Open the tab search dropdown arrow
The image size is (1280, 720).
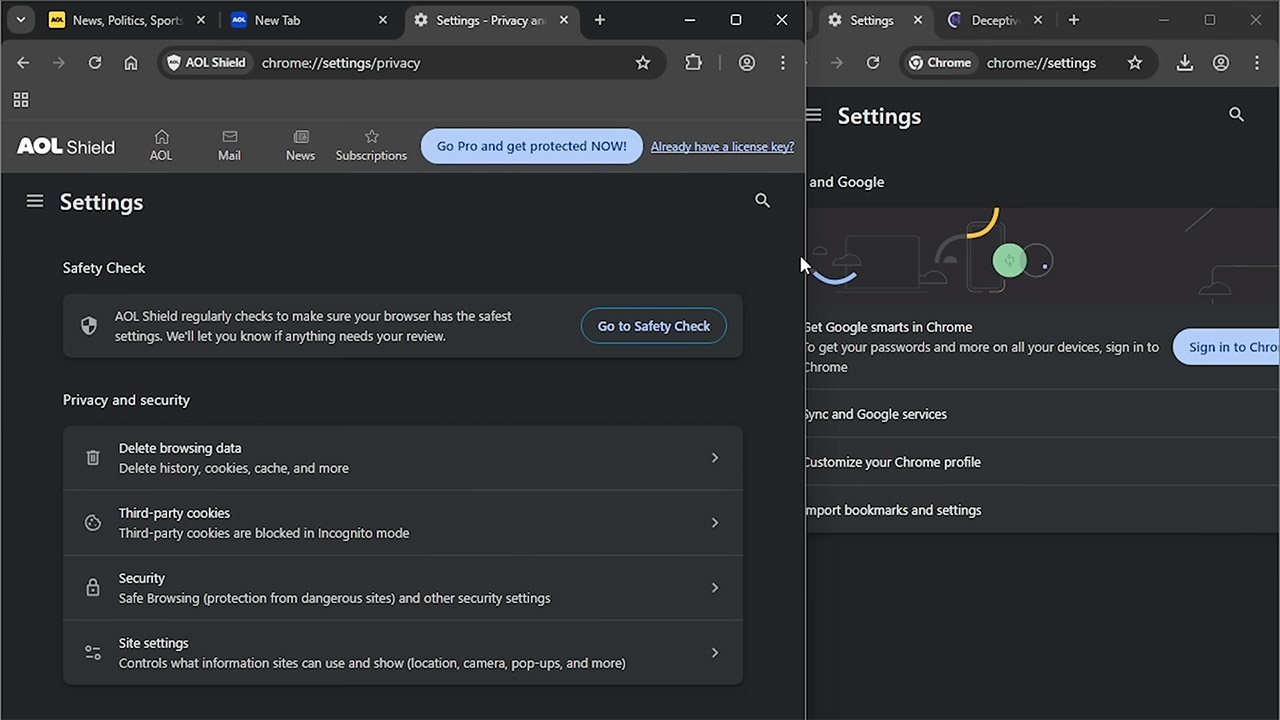click(20, 19)
